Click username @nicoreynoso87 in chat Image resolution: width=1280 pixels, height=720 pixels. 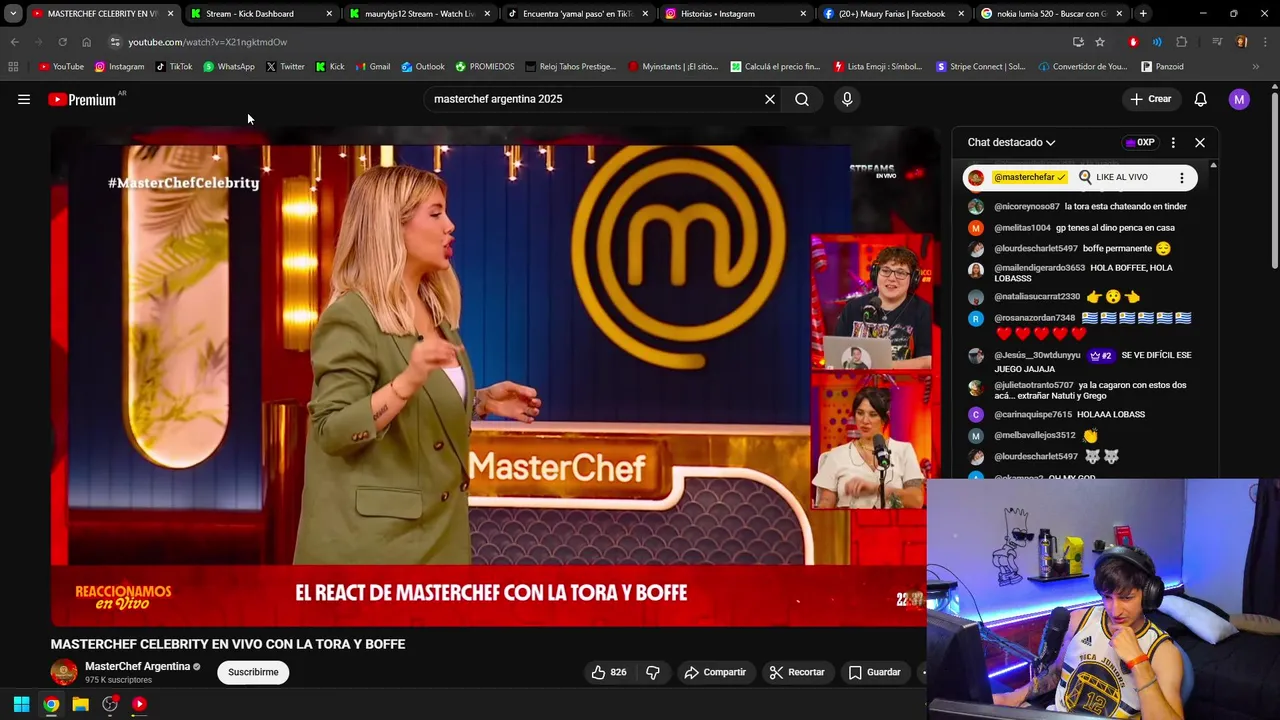coord(1026,206)
